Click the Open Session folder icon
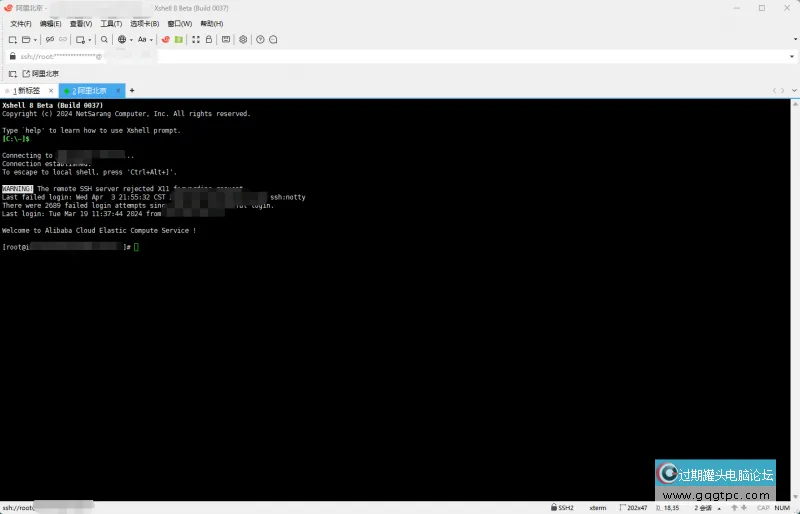 click(x=26, y=40)
